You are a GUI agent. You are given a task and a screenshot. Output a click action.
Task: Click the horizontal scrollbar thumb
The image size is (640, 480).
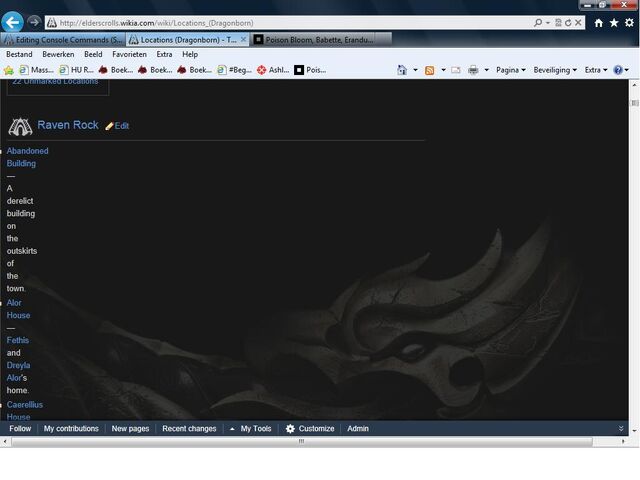pos(302,441)
